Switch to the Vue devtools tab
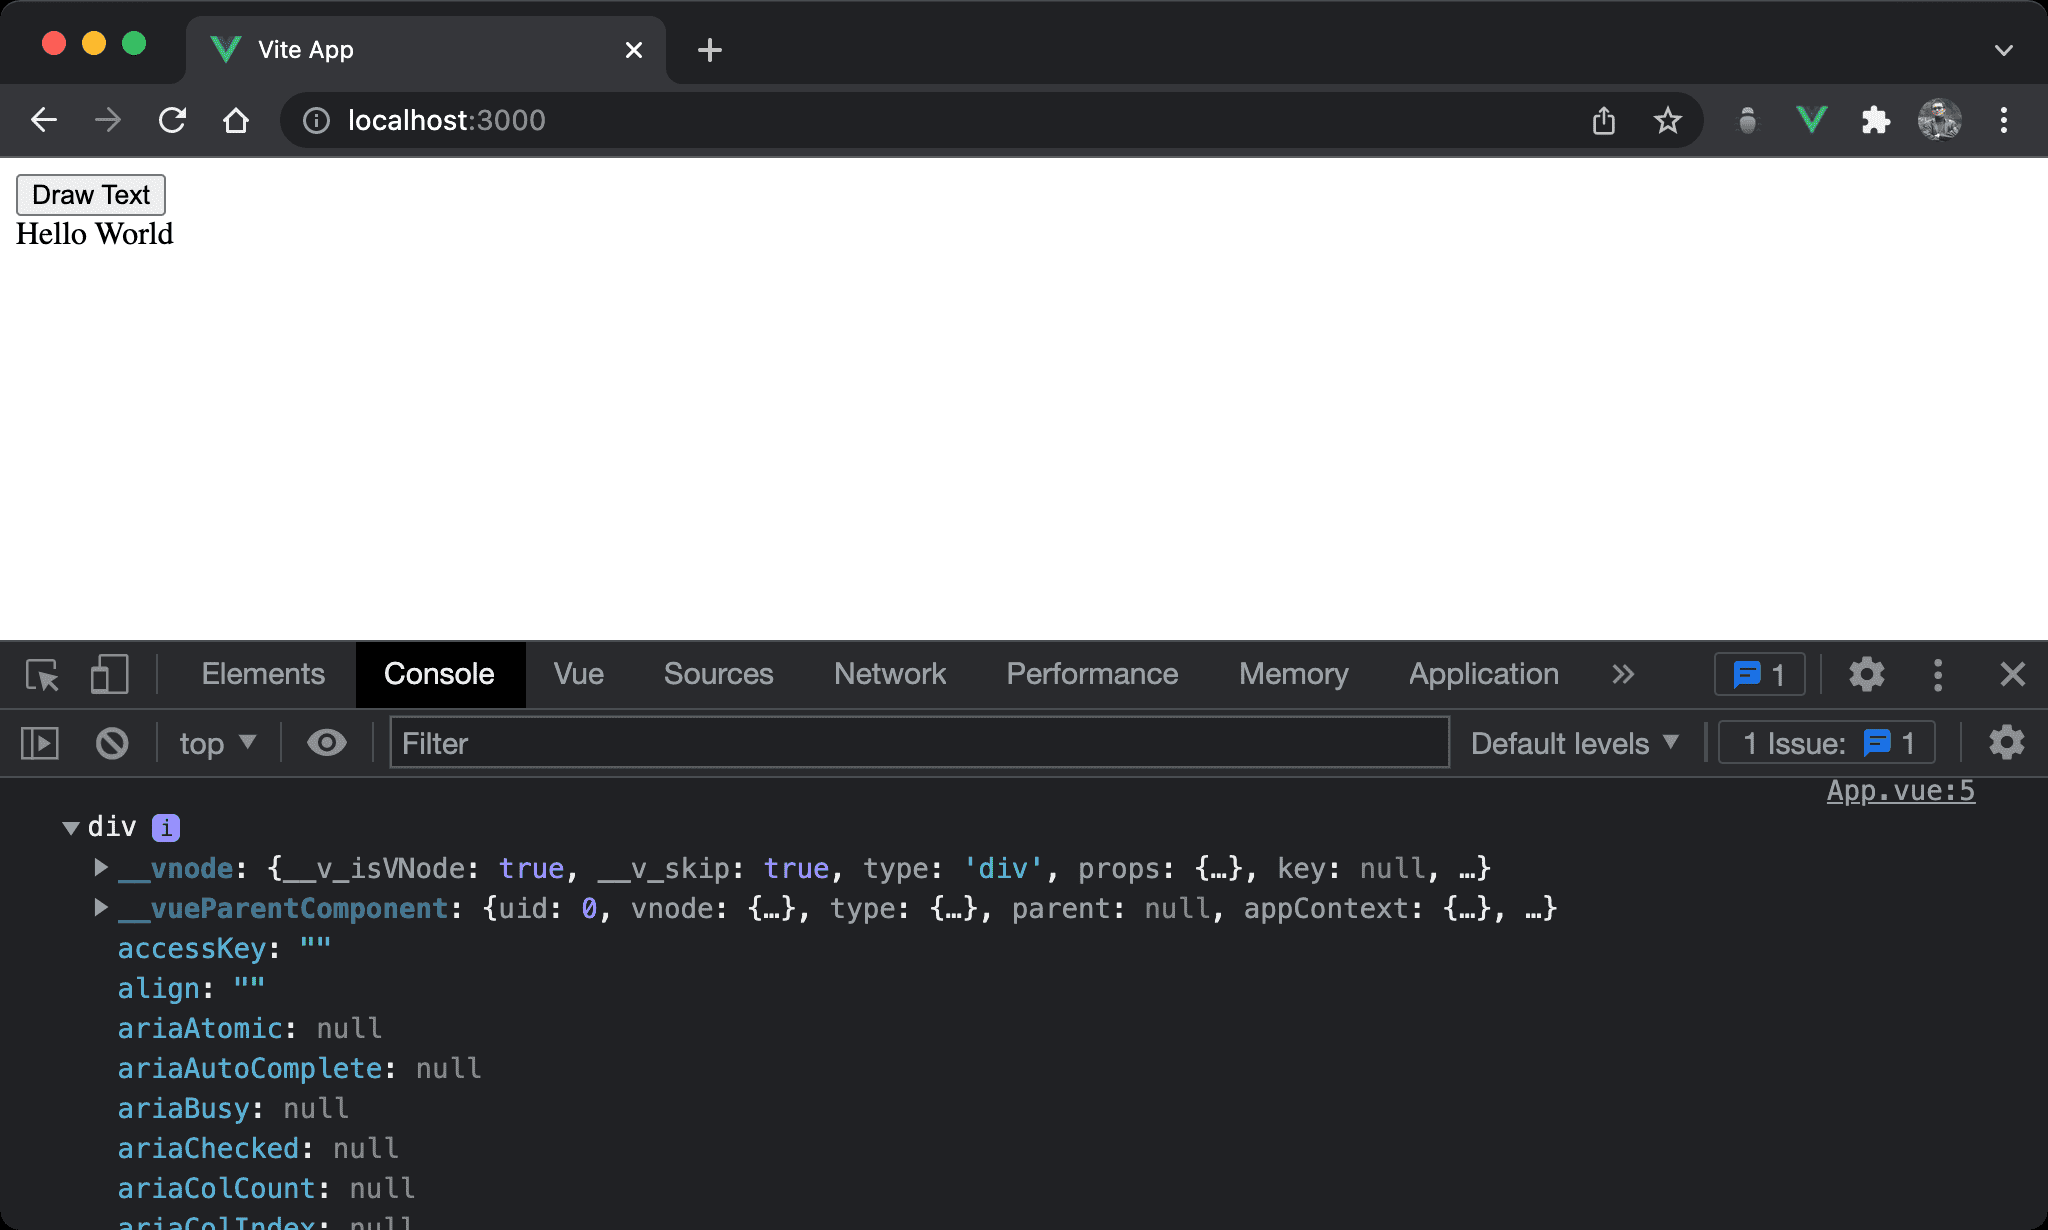Screen dimensions: 2048x1230 point(578,675)
